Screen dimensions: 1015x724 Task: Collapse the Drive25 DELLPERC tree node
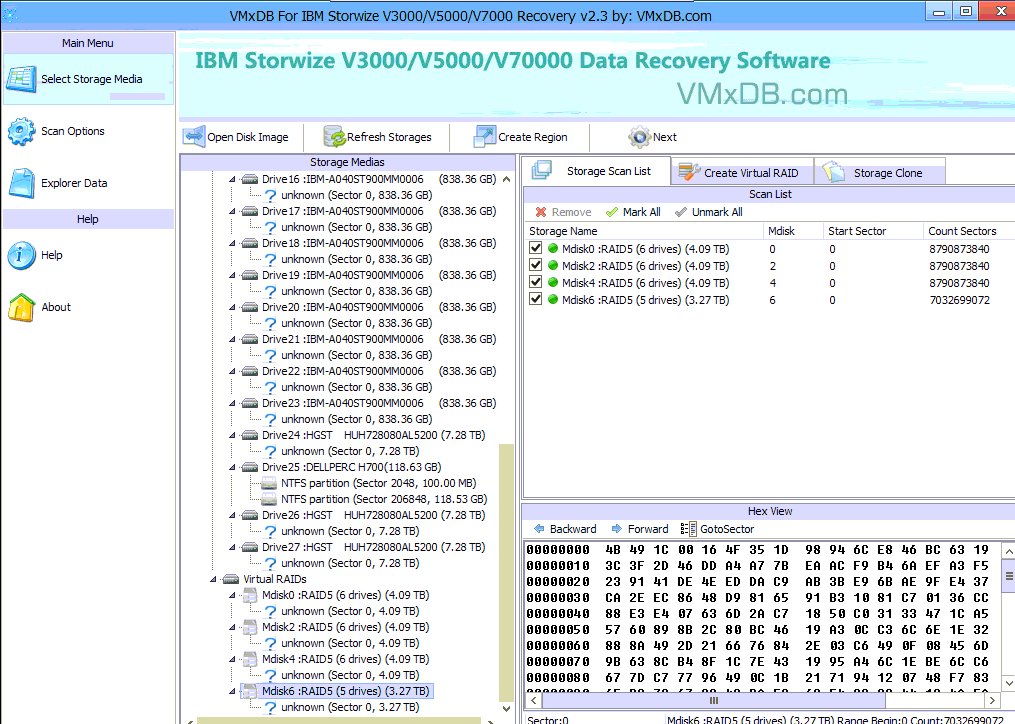(x=232, y=468)
